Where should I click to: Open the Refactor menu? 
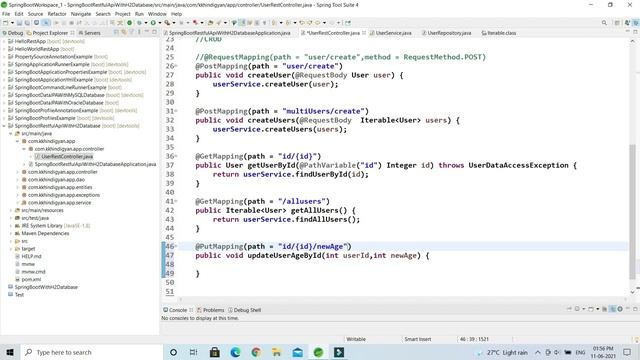click(57, 14)
